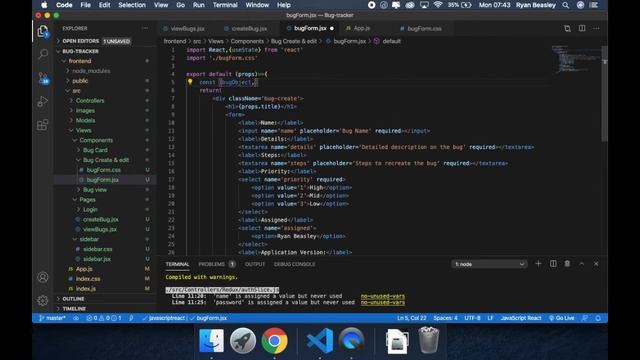Switch to the viewBugs.jsx tab
The width and height of the screenshot is (640, 360).
tap(187, 29)
